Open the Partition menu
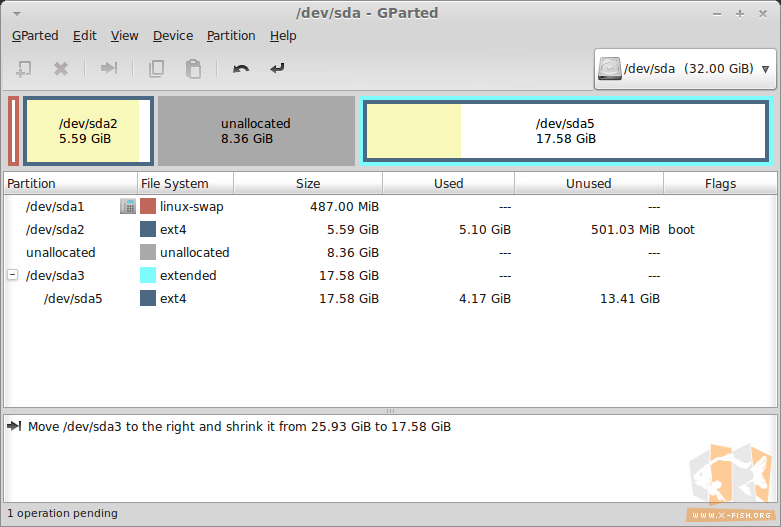This screenshot has width=781, height=527. pyautogui.click(x=231, y=36)
